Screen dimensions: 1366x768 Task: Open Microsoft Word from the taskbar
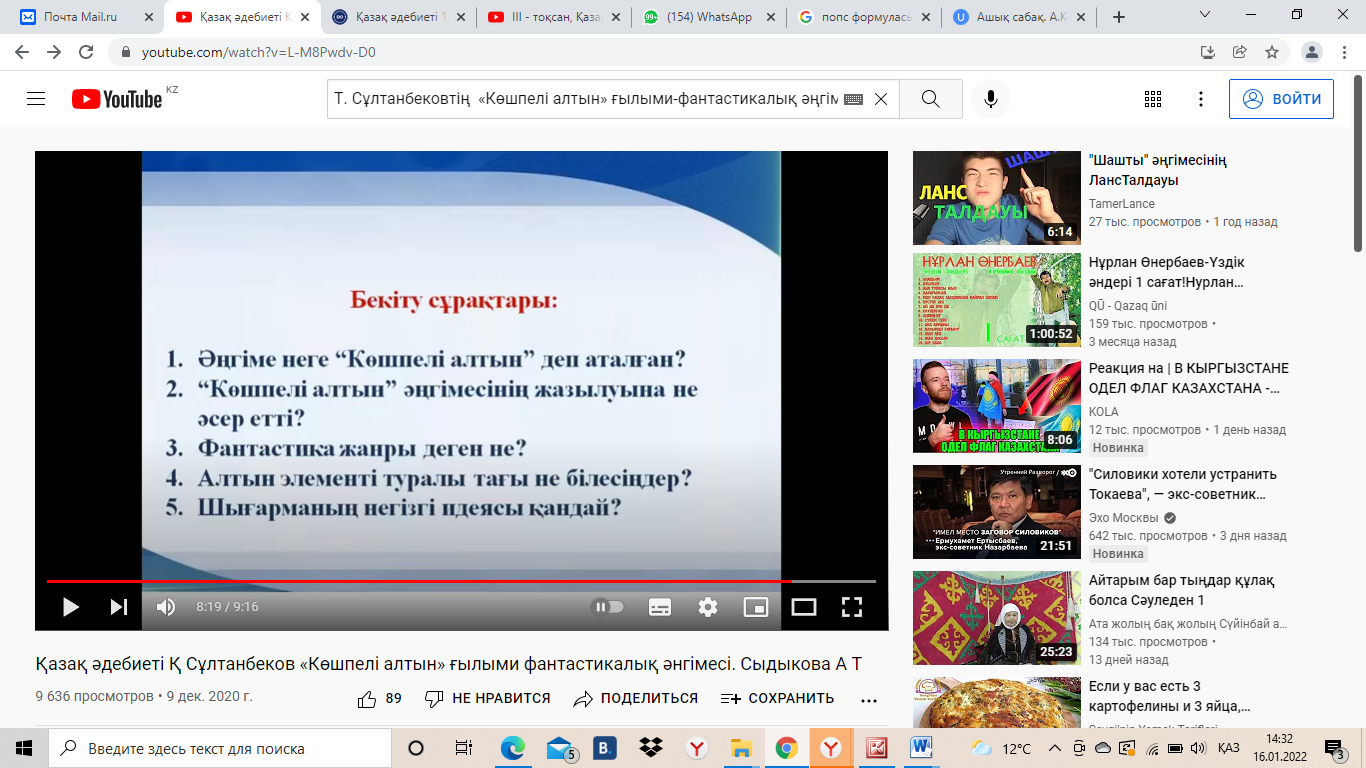921,748
